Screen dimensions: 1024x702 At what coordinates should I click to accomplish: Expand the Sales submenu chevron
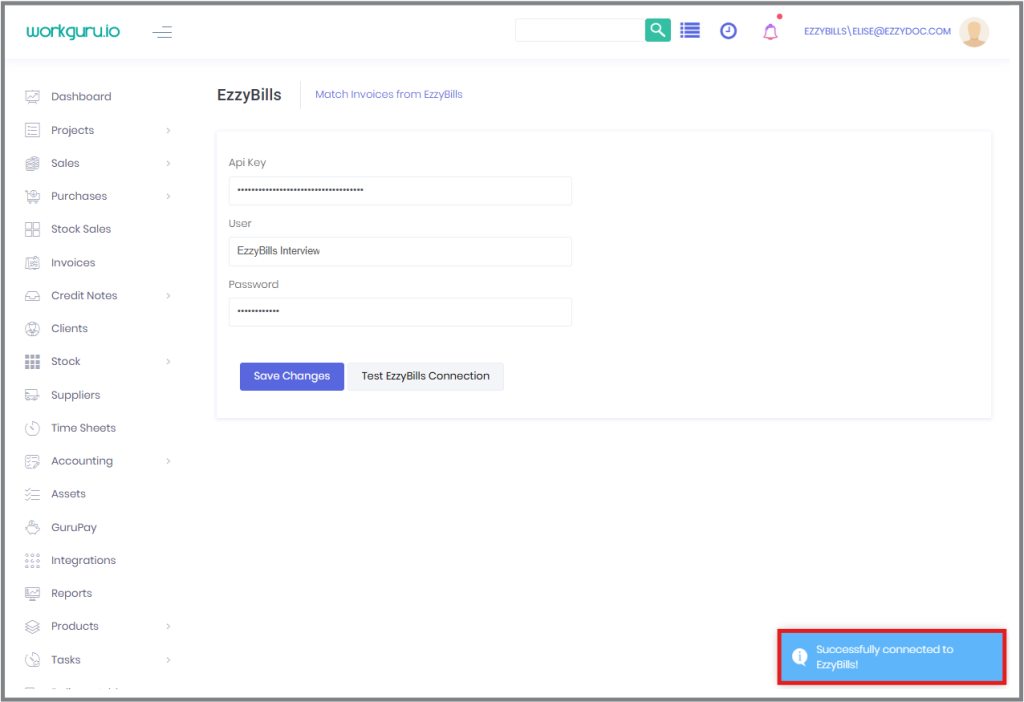pyautogui.click(x=168, y=163)
